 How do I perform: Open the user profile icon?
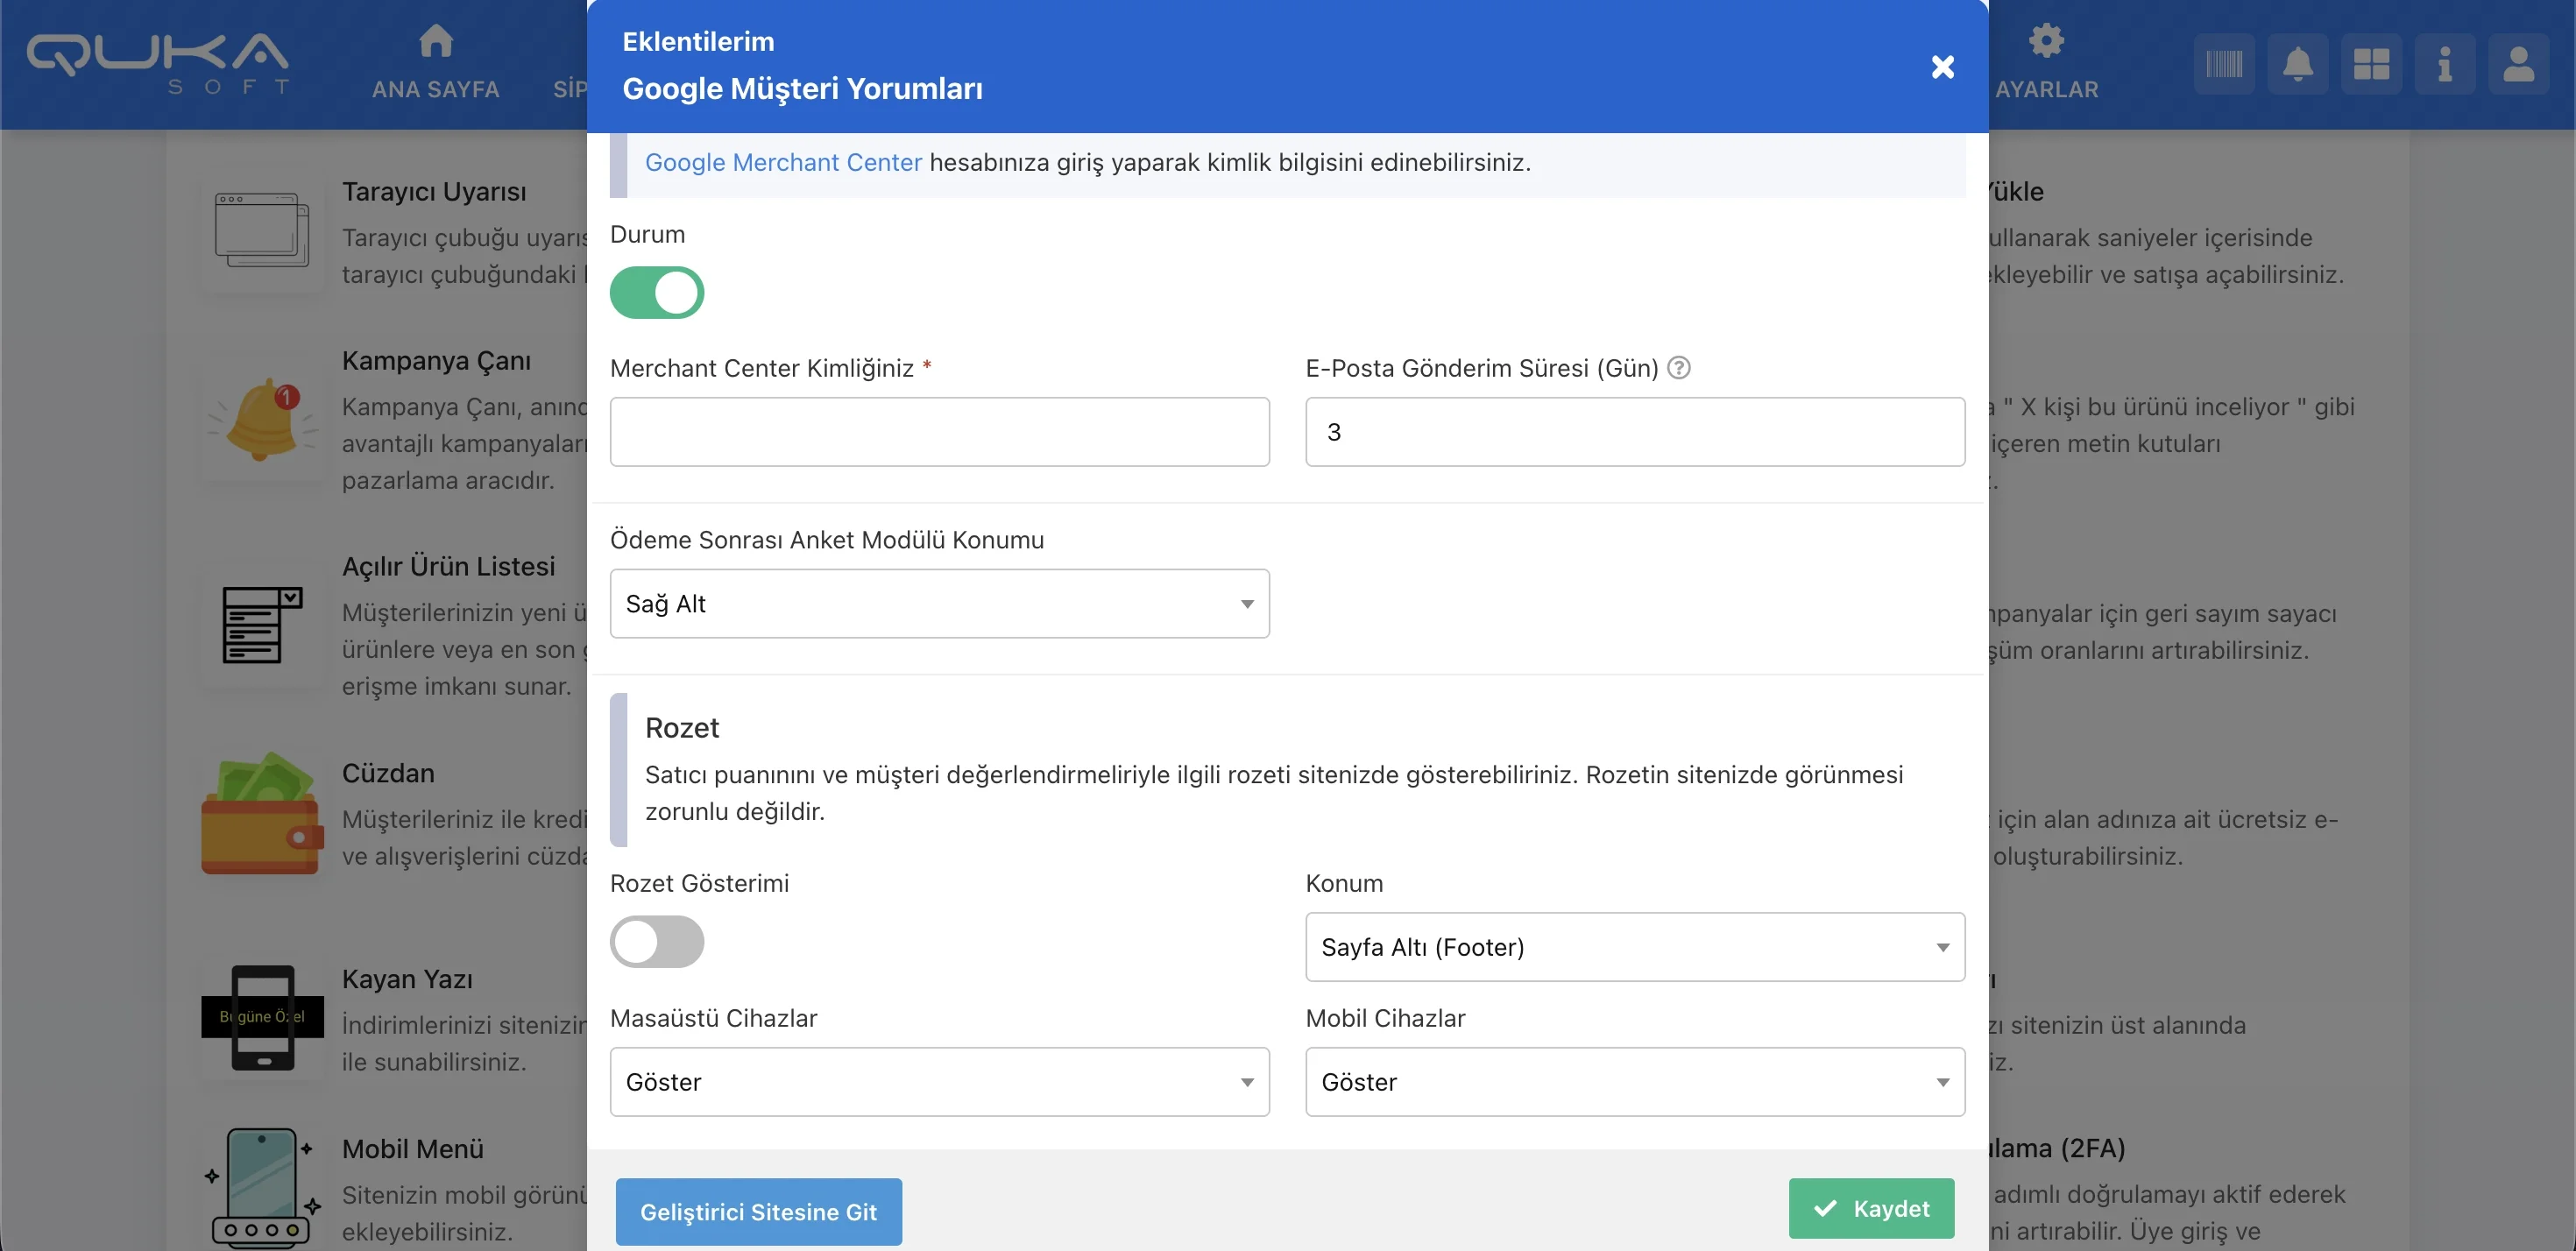(x=2518, y=65)
